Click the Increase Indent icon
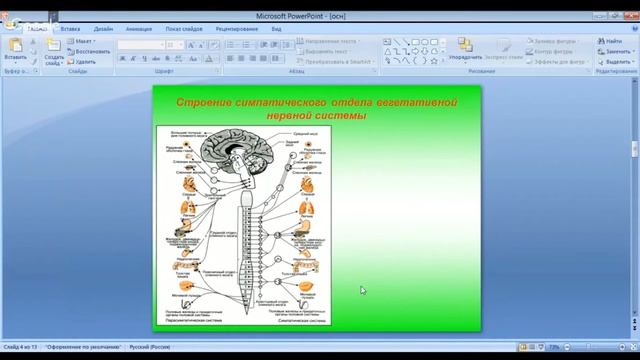 [274, 45]
